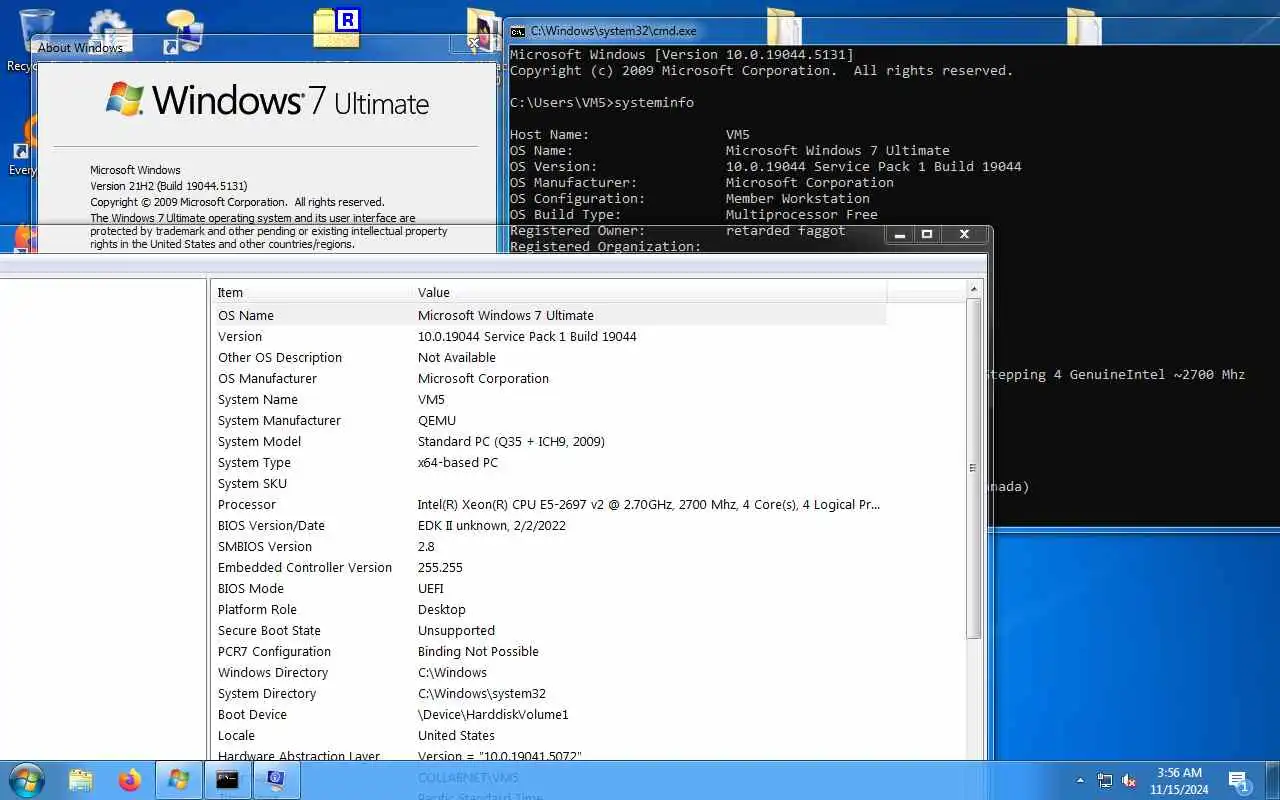Image resolution: width=1280 pixels, height=800 pixels.
Task: Select the System Name row
Action: point(549,399)
